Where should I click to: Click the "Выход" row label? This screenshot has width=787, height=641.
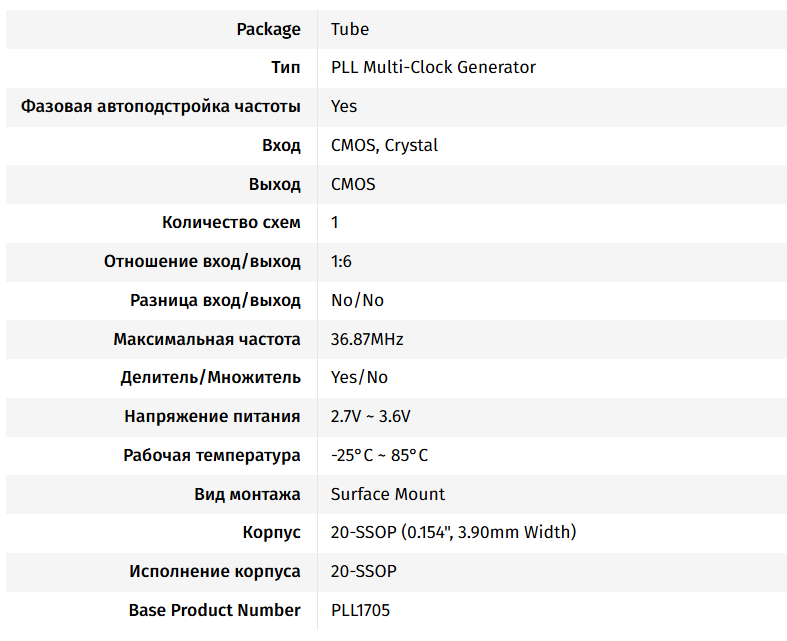point(275,184)
